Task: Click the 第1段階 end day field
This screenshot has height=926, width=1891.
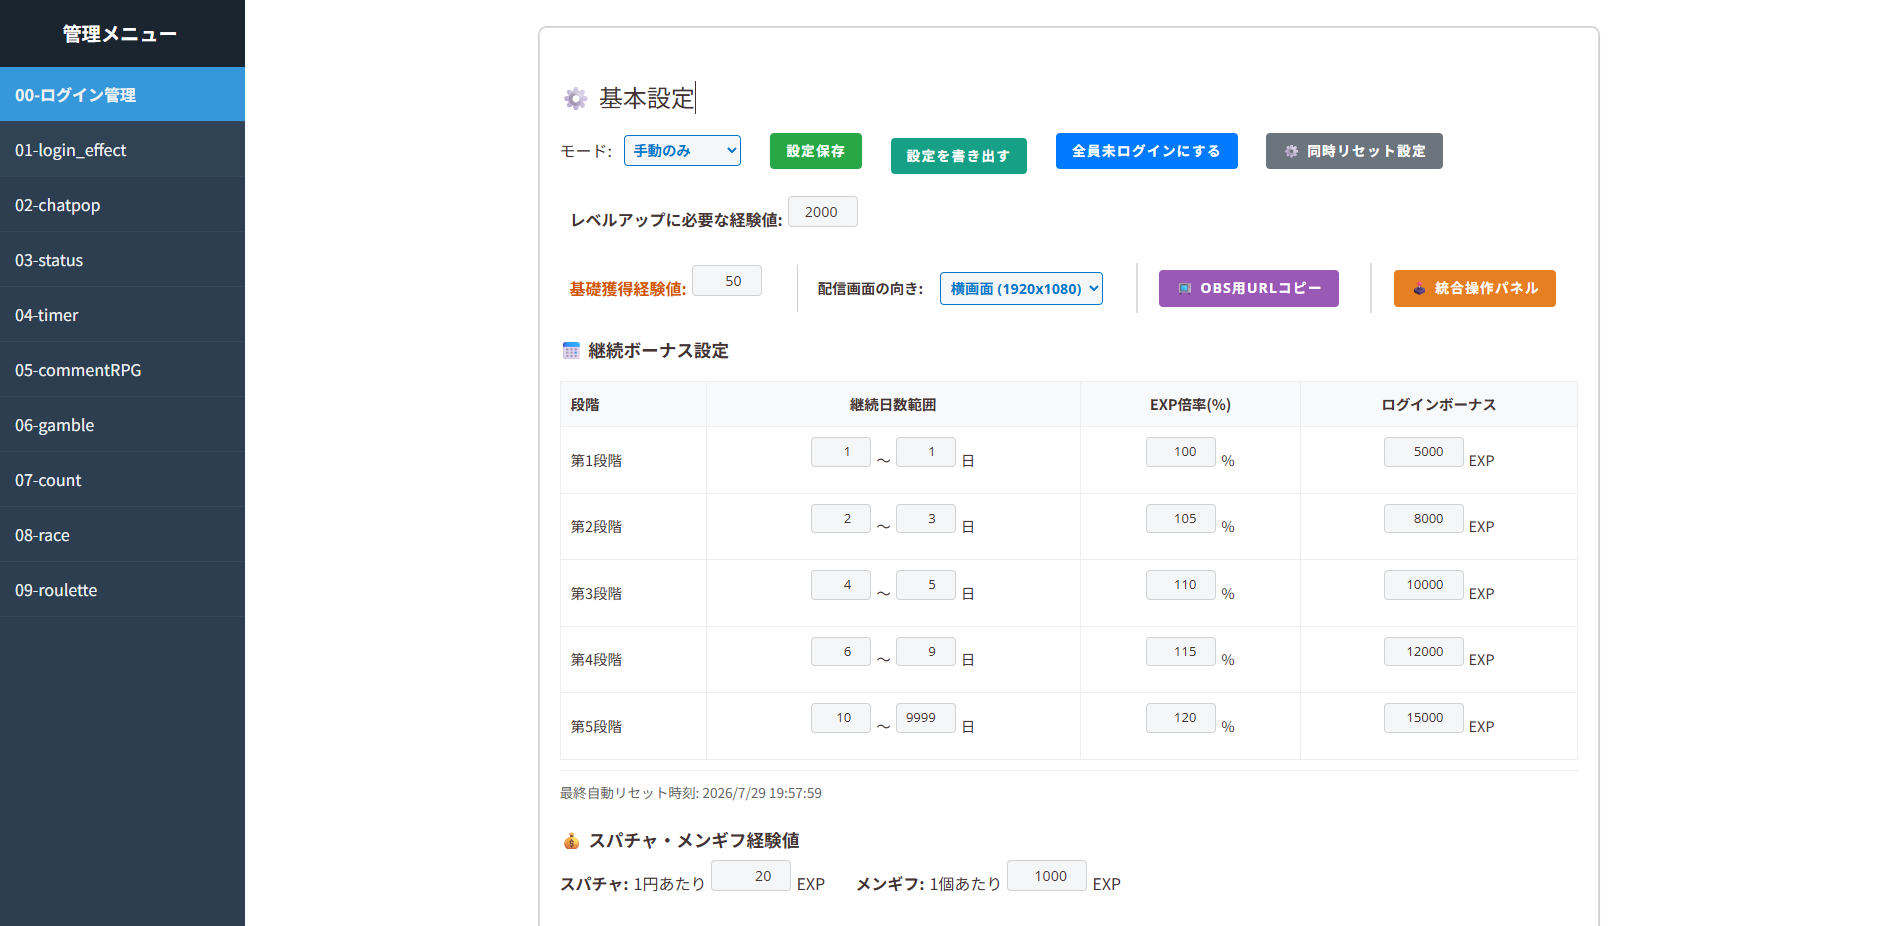Action: (x=926, y=452)
